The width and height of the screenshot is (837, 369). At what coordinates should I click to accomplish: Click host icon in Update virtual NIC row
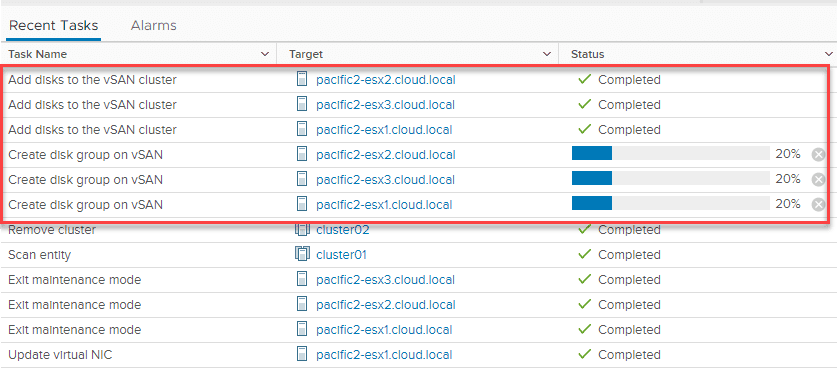302,354
